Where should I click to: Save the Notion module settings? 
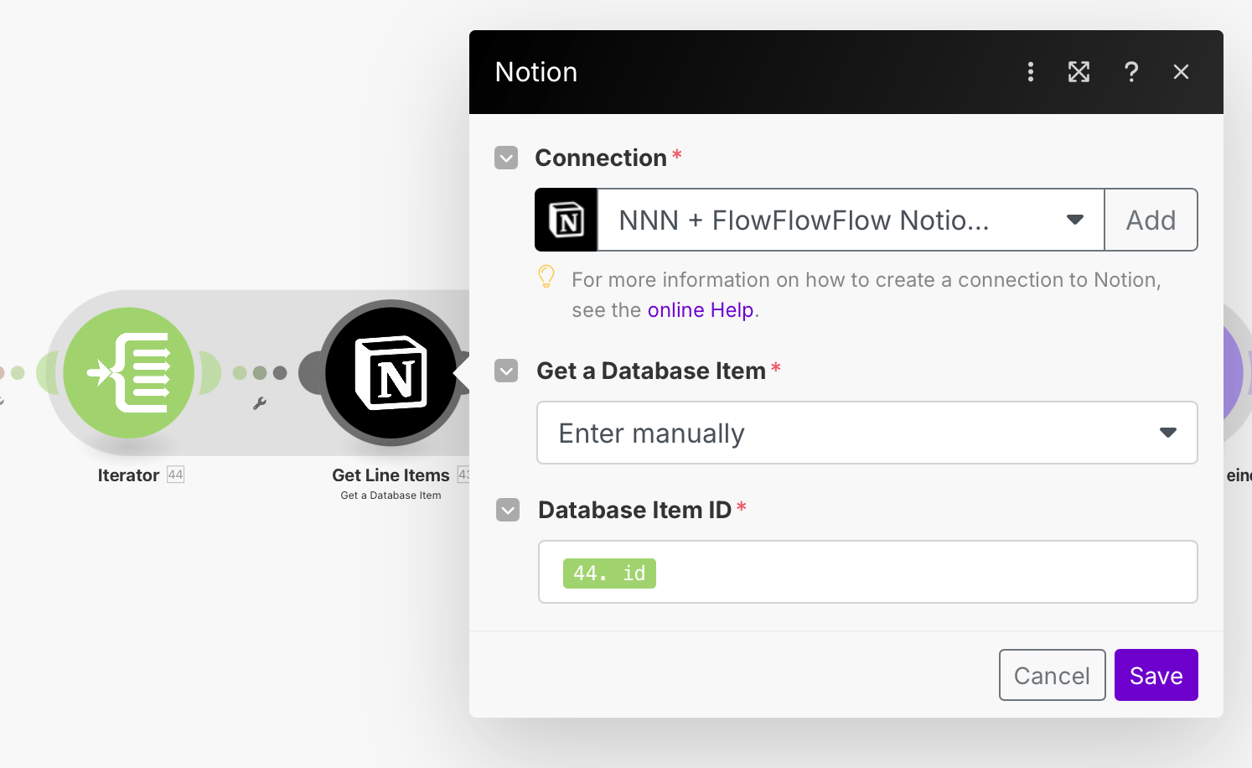1155,675
